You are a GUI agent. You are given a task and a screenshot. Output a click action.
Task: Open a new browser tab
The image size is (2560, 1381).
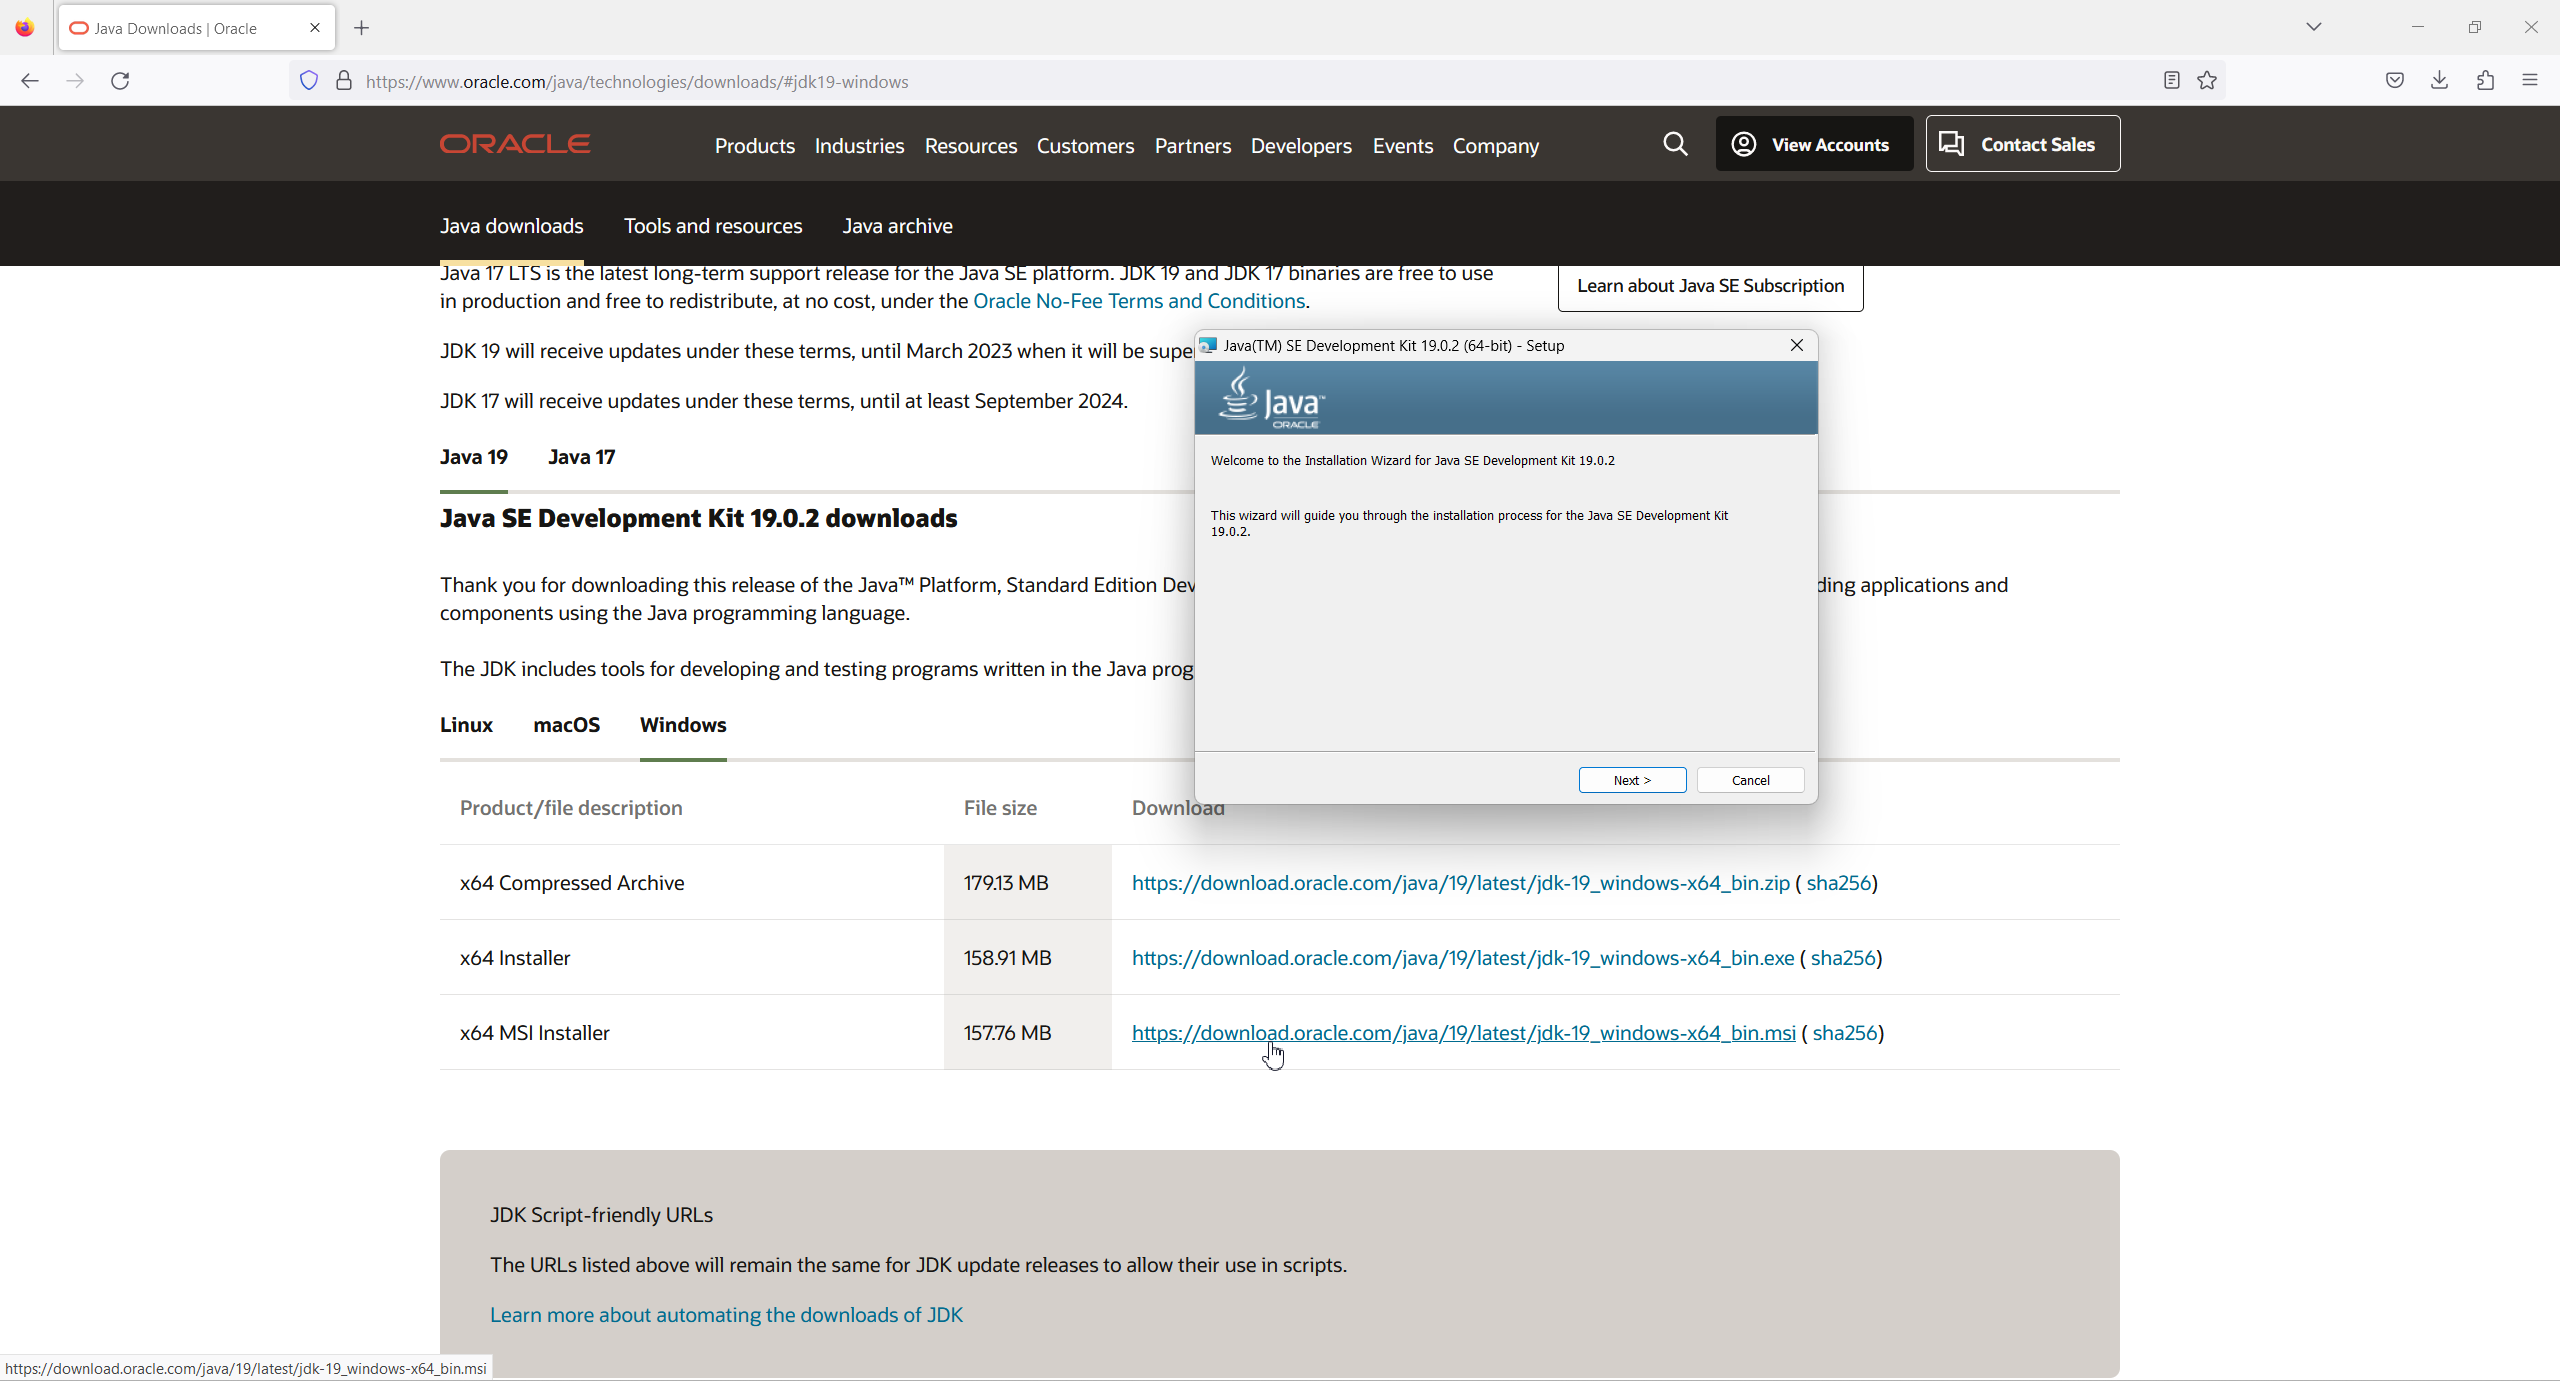(x=362, y=28)
